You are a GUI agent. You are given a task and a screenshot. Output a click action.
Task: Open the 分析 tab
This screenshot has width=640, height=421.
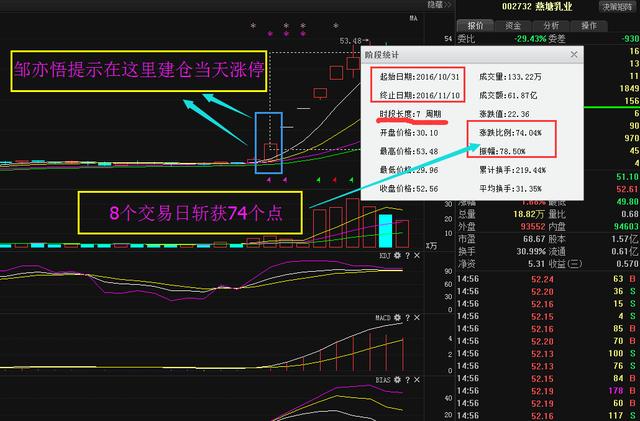(550, 25)
